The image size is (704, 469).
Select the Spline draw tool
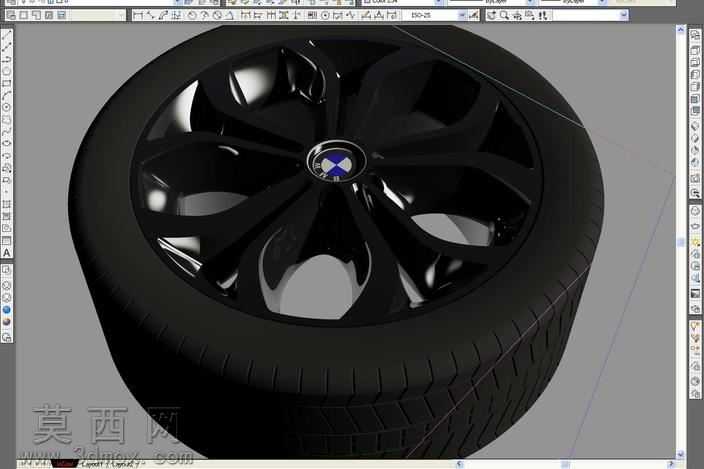(6, 132)
